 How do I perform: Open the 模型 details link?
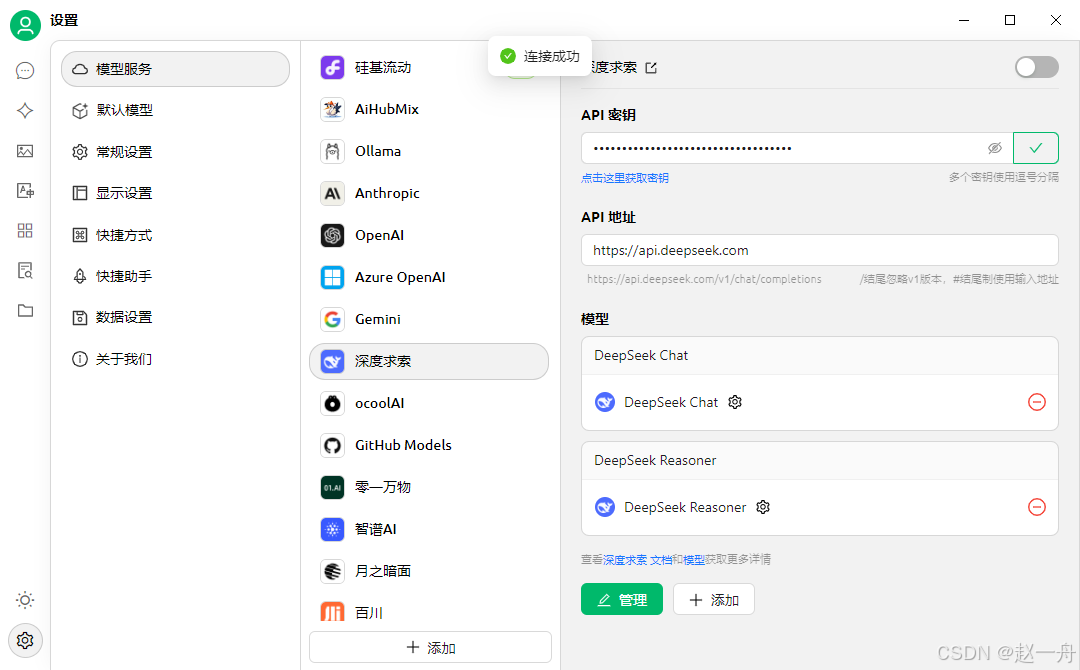[x=694, y=560]
